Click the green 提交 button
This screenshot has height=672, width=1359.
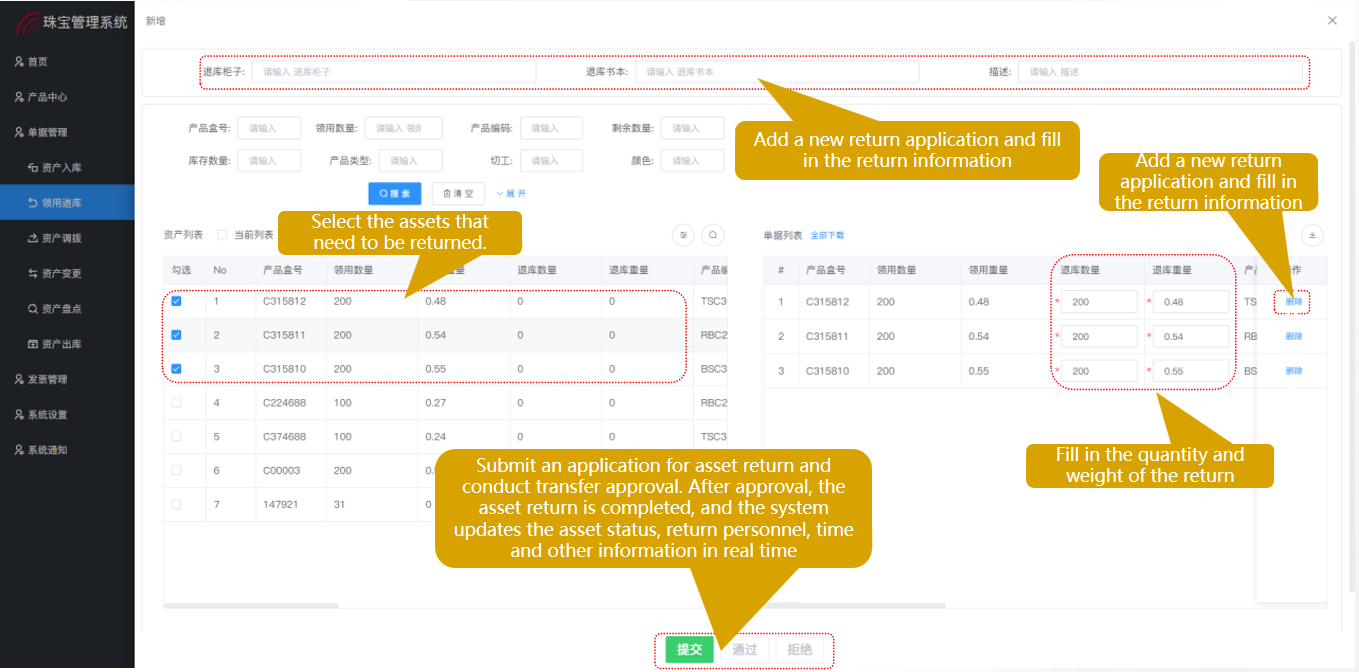689,650
